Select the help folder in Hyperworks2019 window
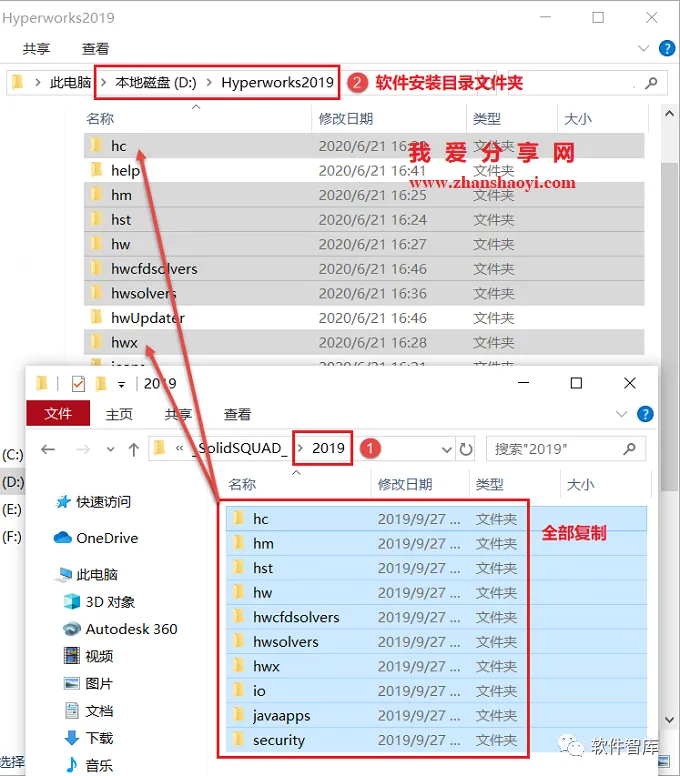The width and height of the screenshot is (680, 776). pyautogui.click(x=364, y=170)
